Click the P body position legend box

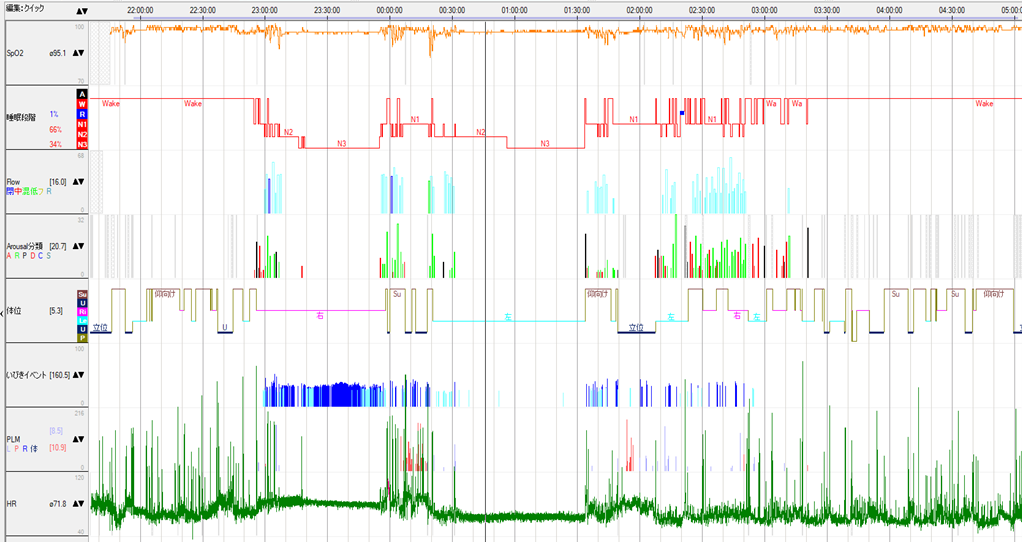click(82, 338)
